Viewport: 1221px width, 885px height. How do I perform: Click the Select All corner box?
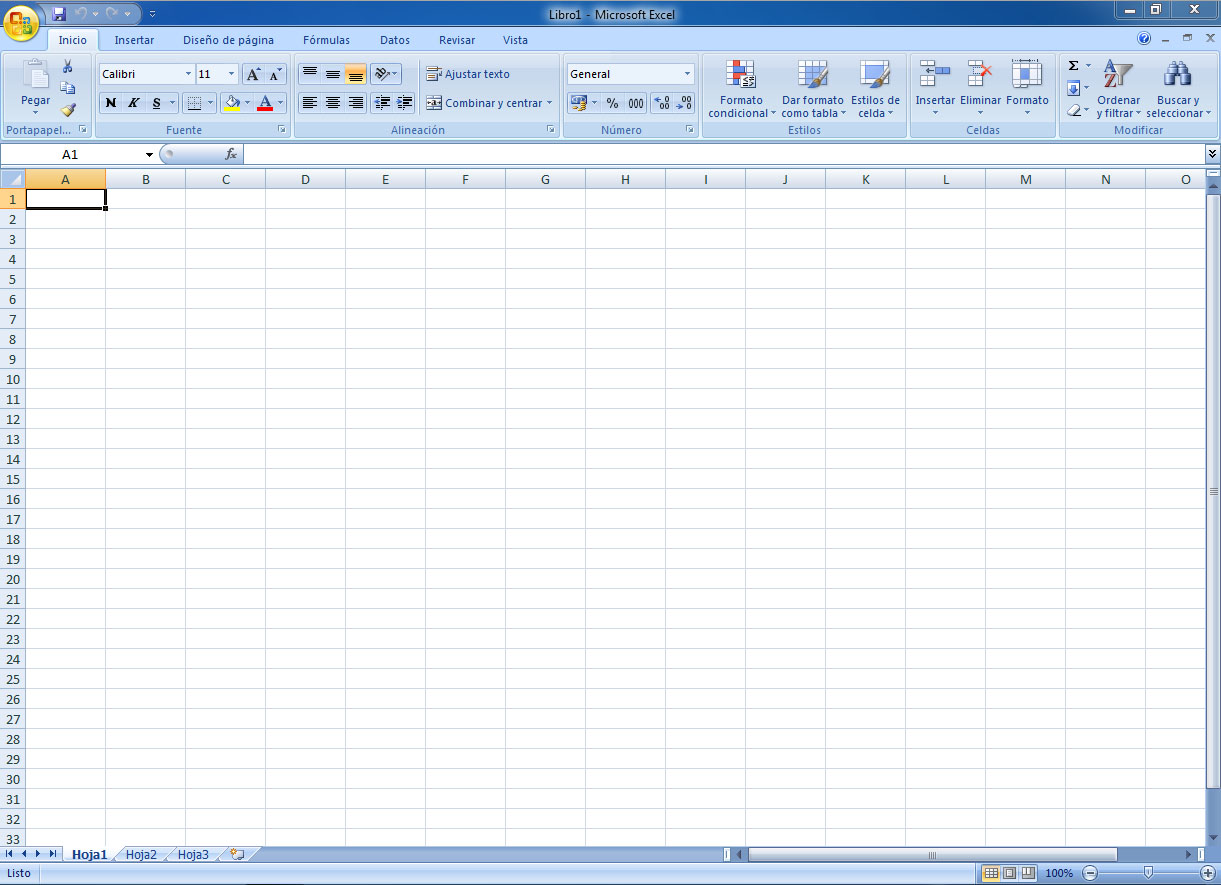[x=13, y=179]
